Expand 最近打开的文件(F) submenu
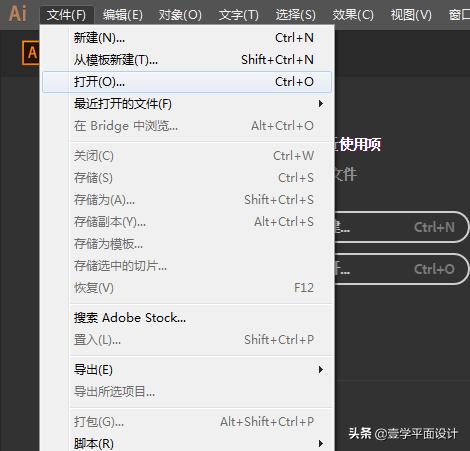 pyautogui.click(x=187, y=104)
